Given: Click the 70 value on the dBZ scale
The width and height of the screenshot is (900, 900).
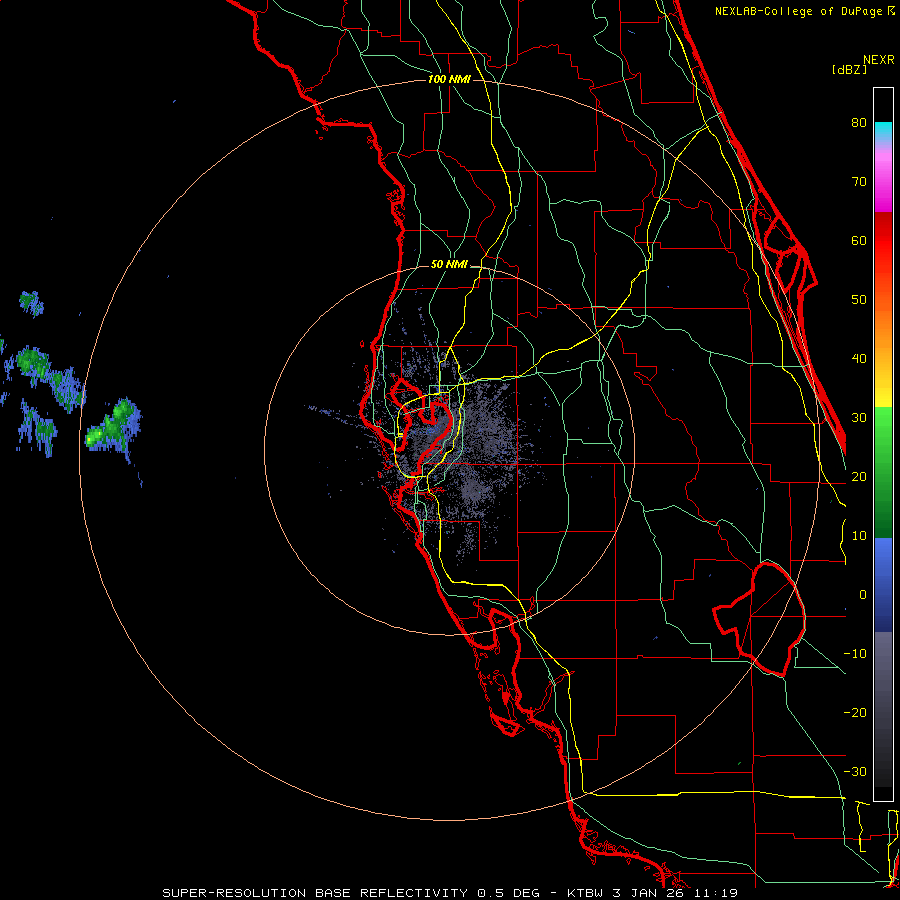Looking at the screenshot, I should 859,181.
